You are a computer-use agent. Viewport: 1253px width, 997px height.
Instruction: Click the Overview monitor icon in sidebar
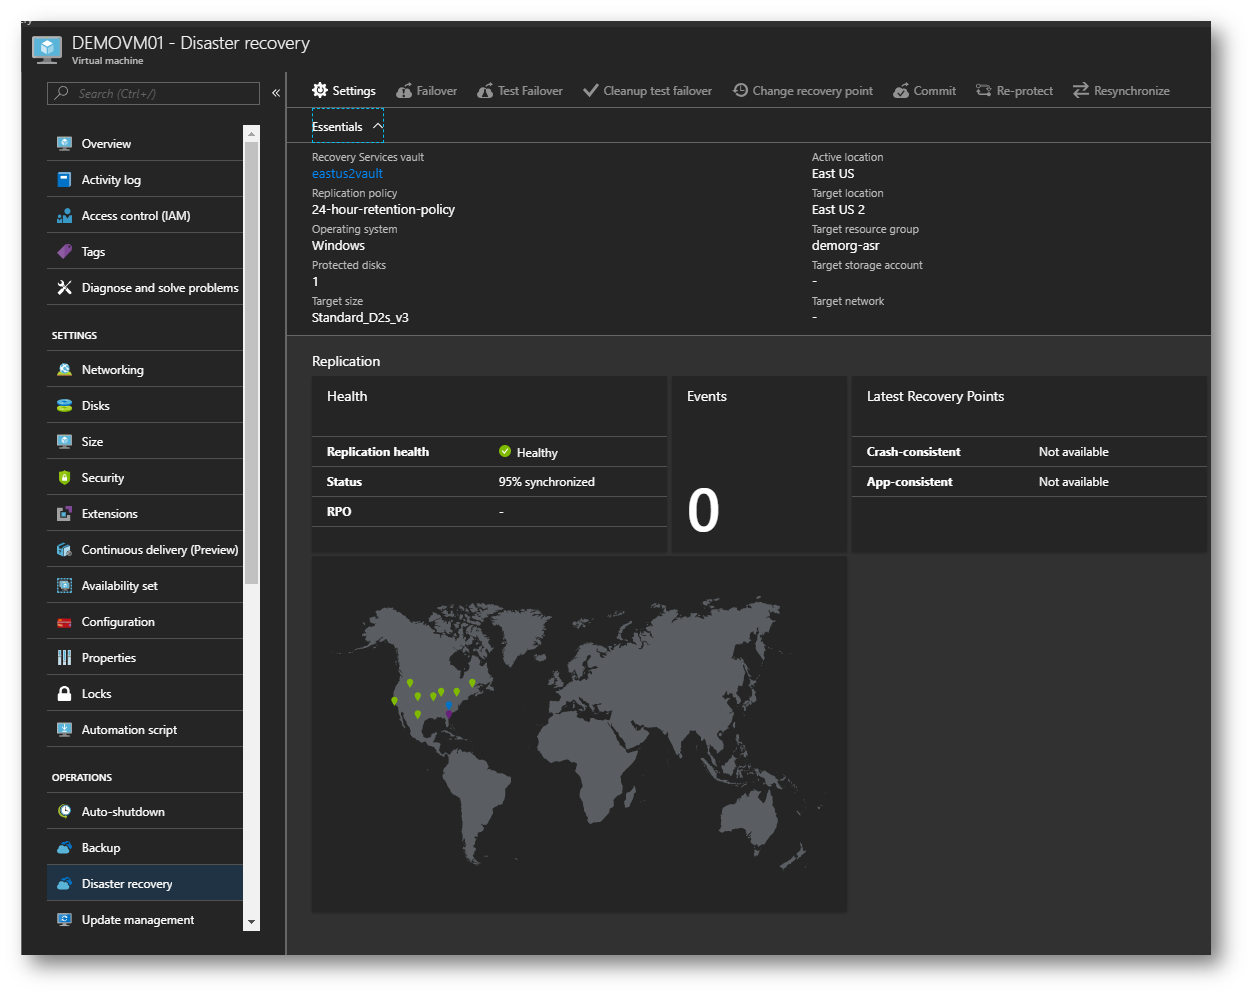[64, 143]
